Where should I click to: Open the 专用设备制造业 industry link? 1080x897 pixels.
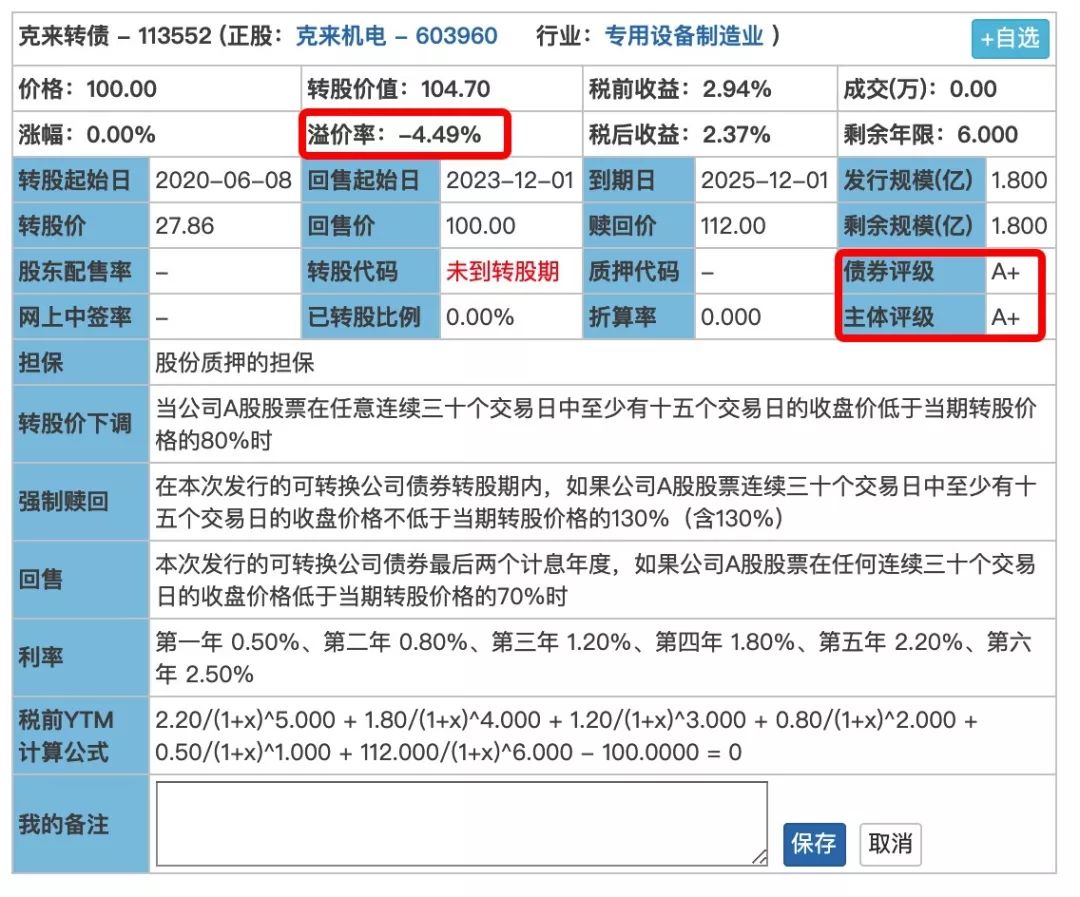point(684,36)
